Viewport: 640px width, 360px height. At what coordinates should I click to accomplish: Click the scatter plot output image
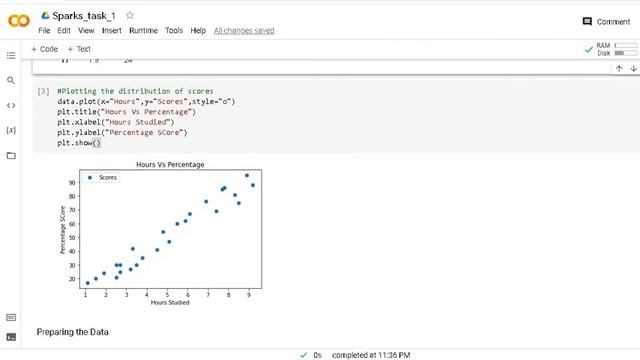coord(161,233)
